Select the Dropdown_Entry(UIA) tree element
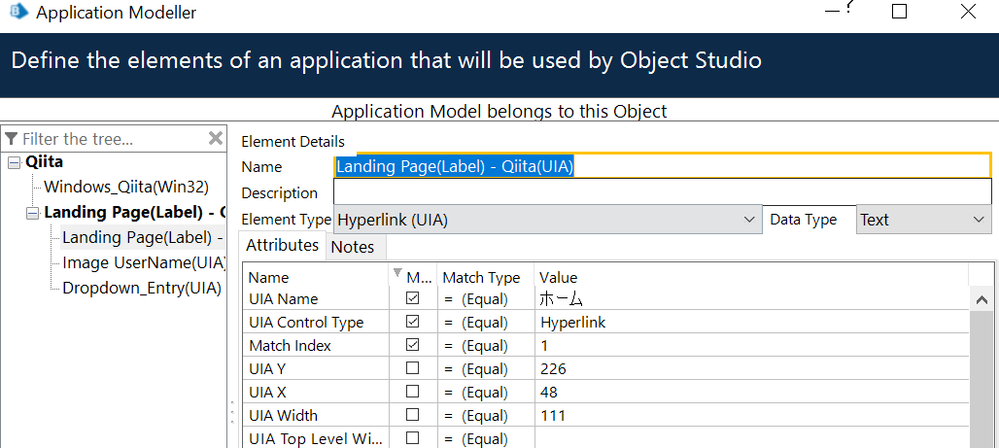 pos(141,288)
